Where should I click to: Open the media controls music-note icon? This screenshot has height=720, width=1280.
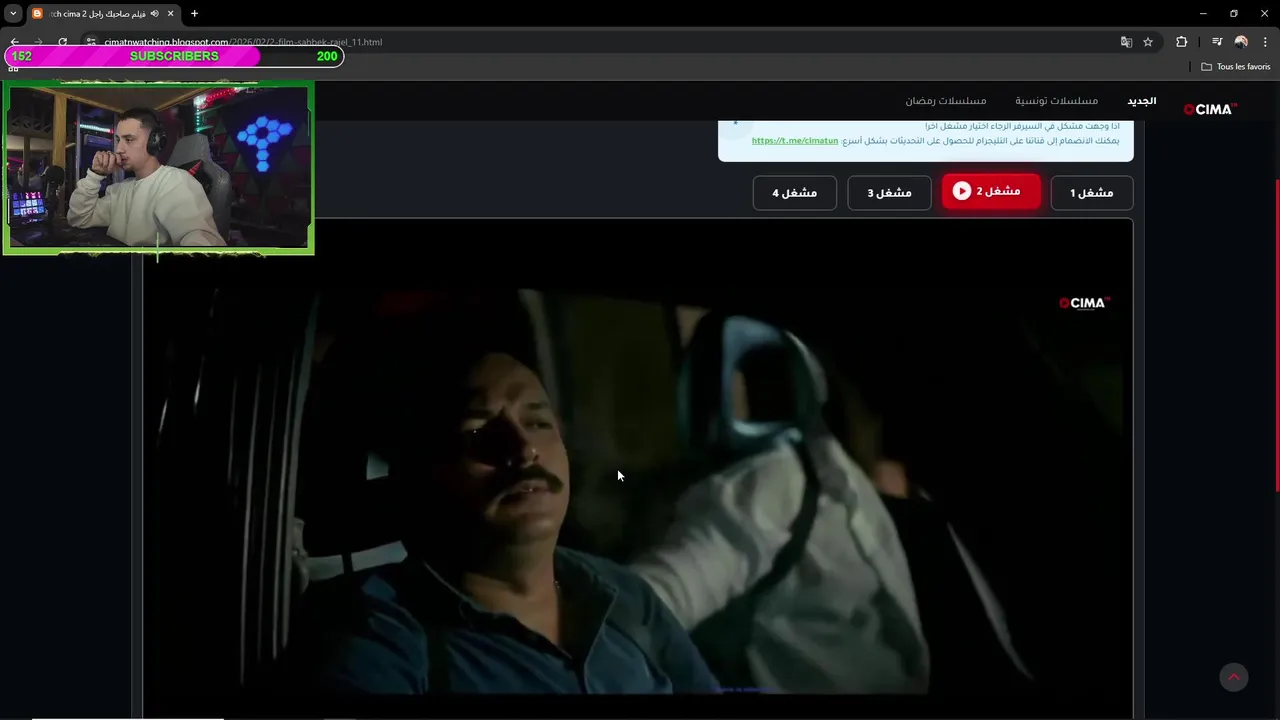click(1217, 42)
